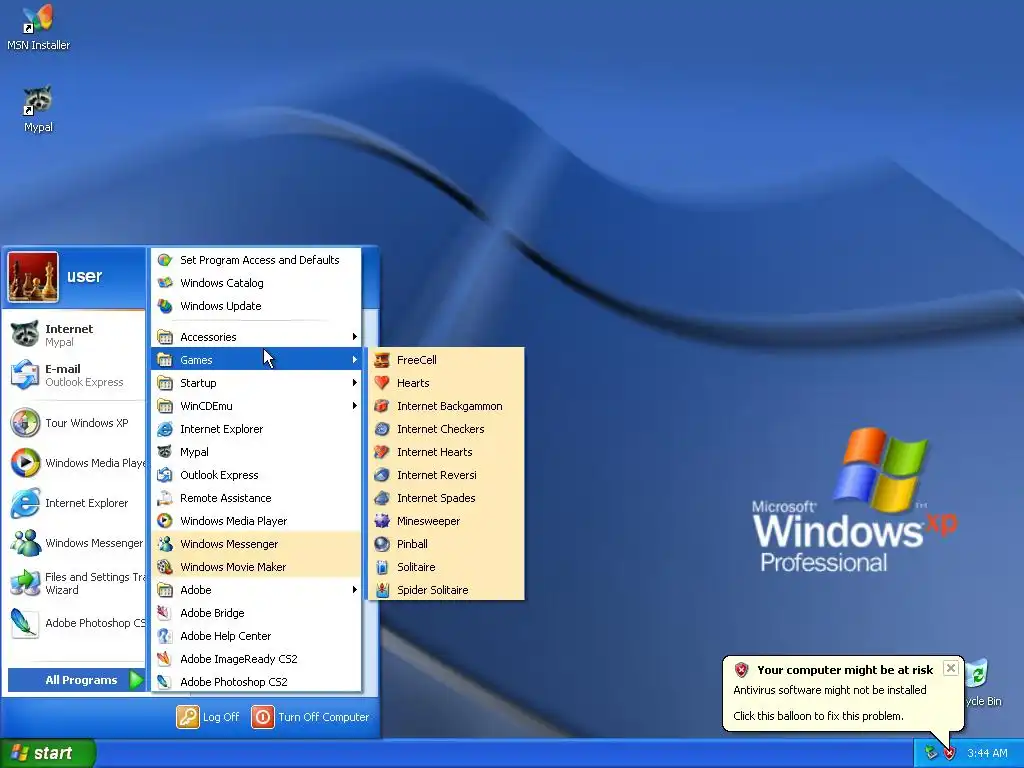1024x768 pixels.
Task: Expand the Startup submenu
Action: tap(256, 383)
